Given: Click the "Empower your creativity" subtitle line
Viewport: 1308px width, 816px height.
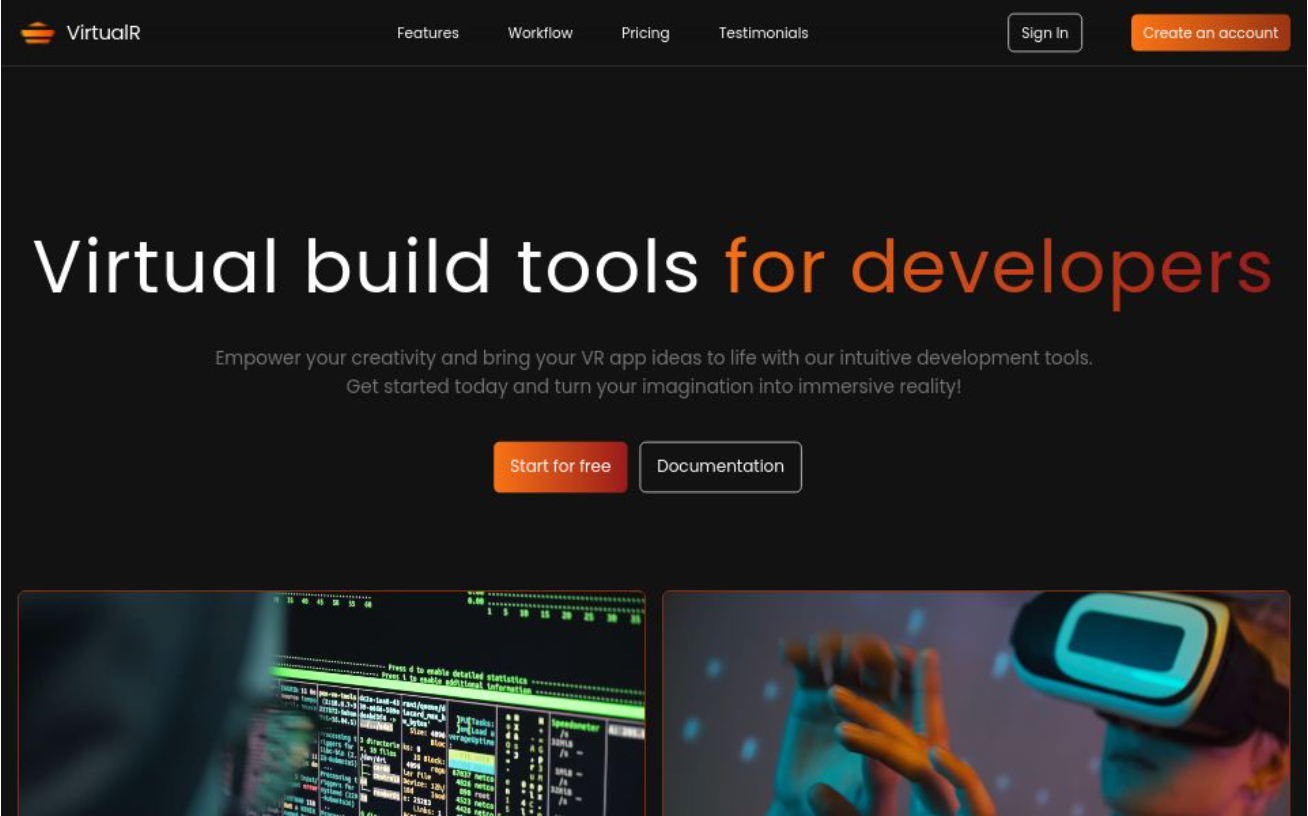Looking at the screenshot, I should point(653,358).
